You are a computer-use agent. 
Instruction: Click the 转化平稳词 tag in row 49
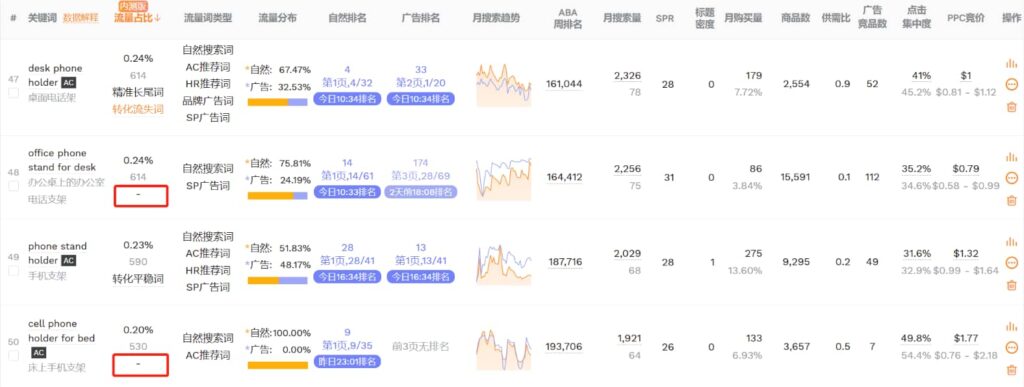click(x=138, y=279)
